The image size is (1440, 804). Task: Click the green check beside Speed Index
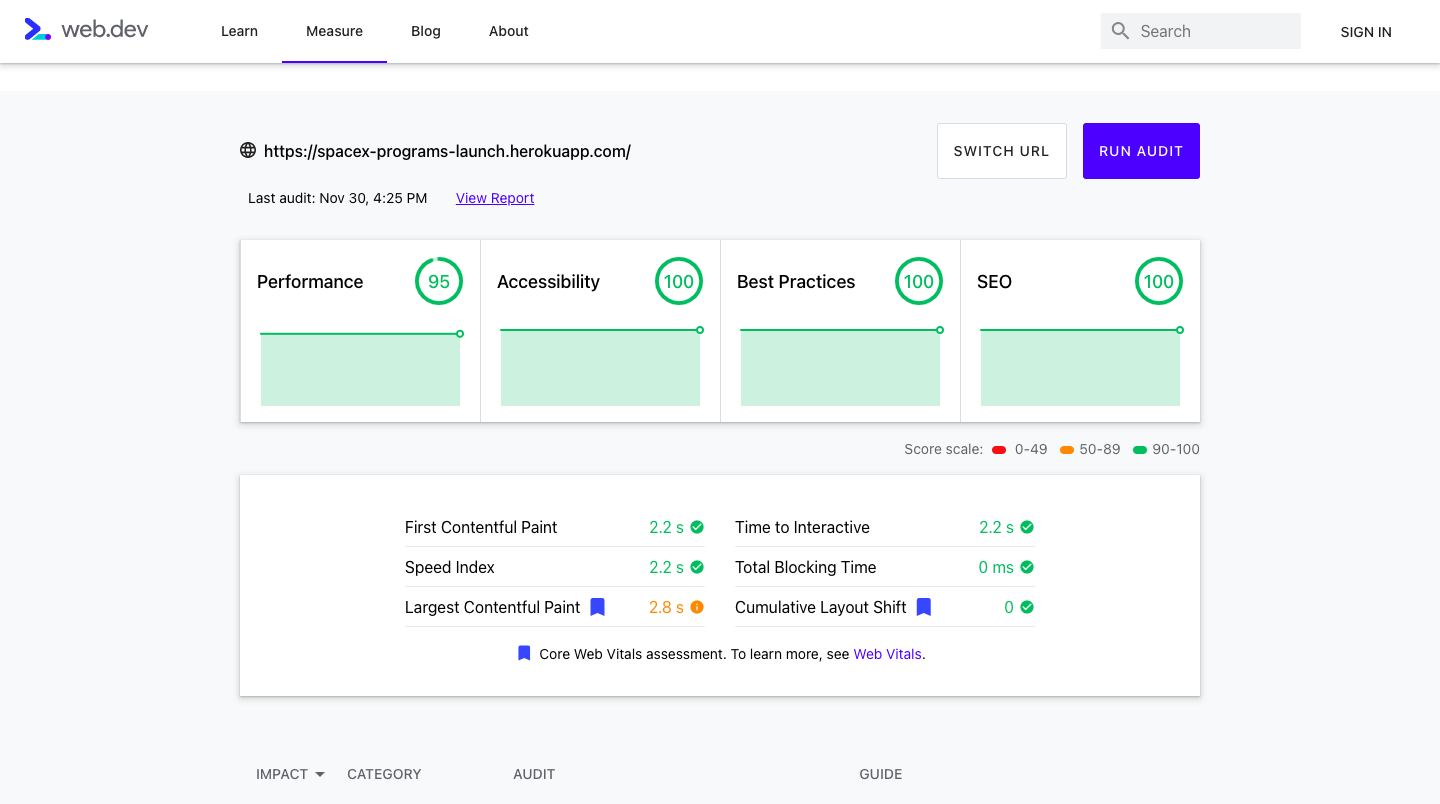tap(697, 567)
